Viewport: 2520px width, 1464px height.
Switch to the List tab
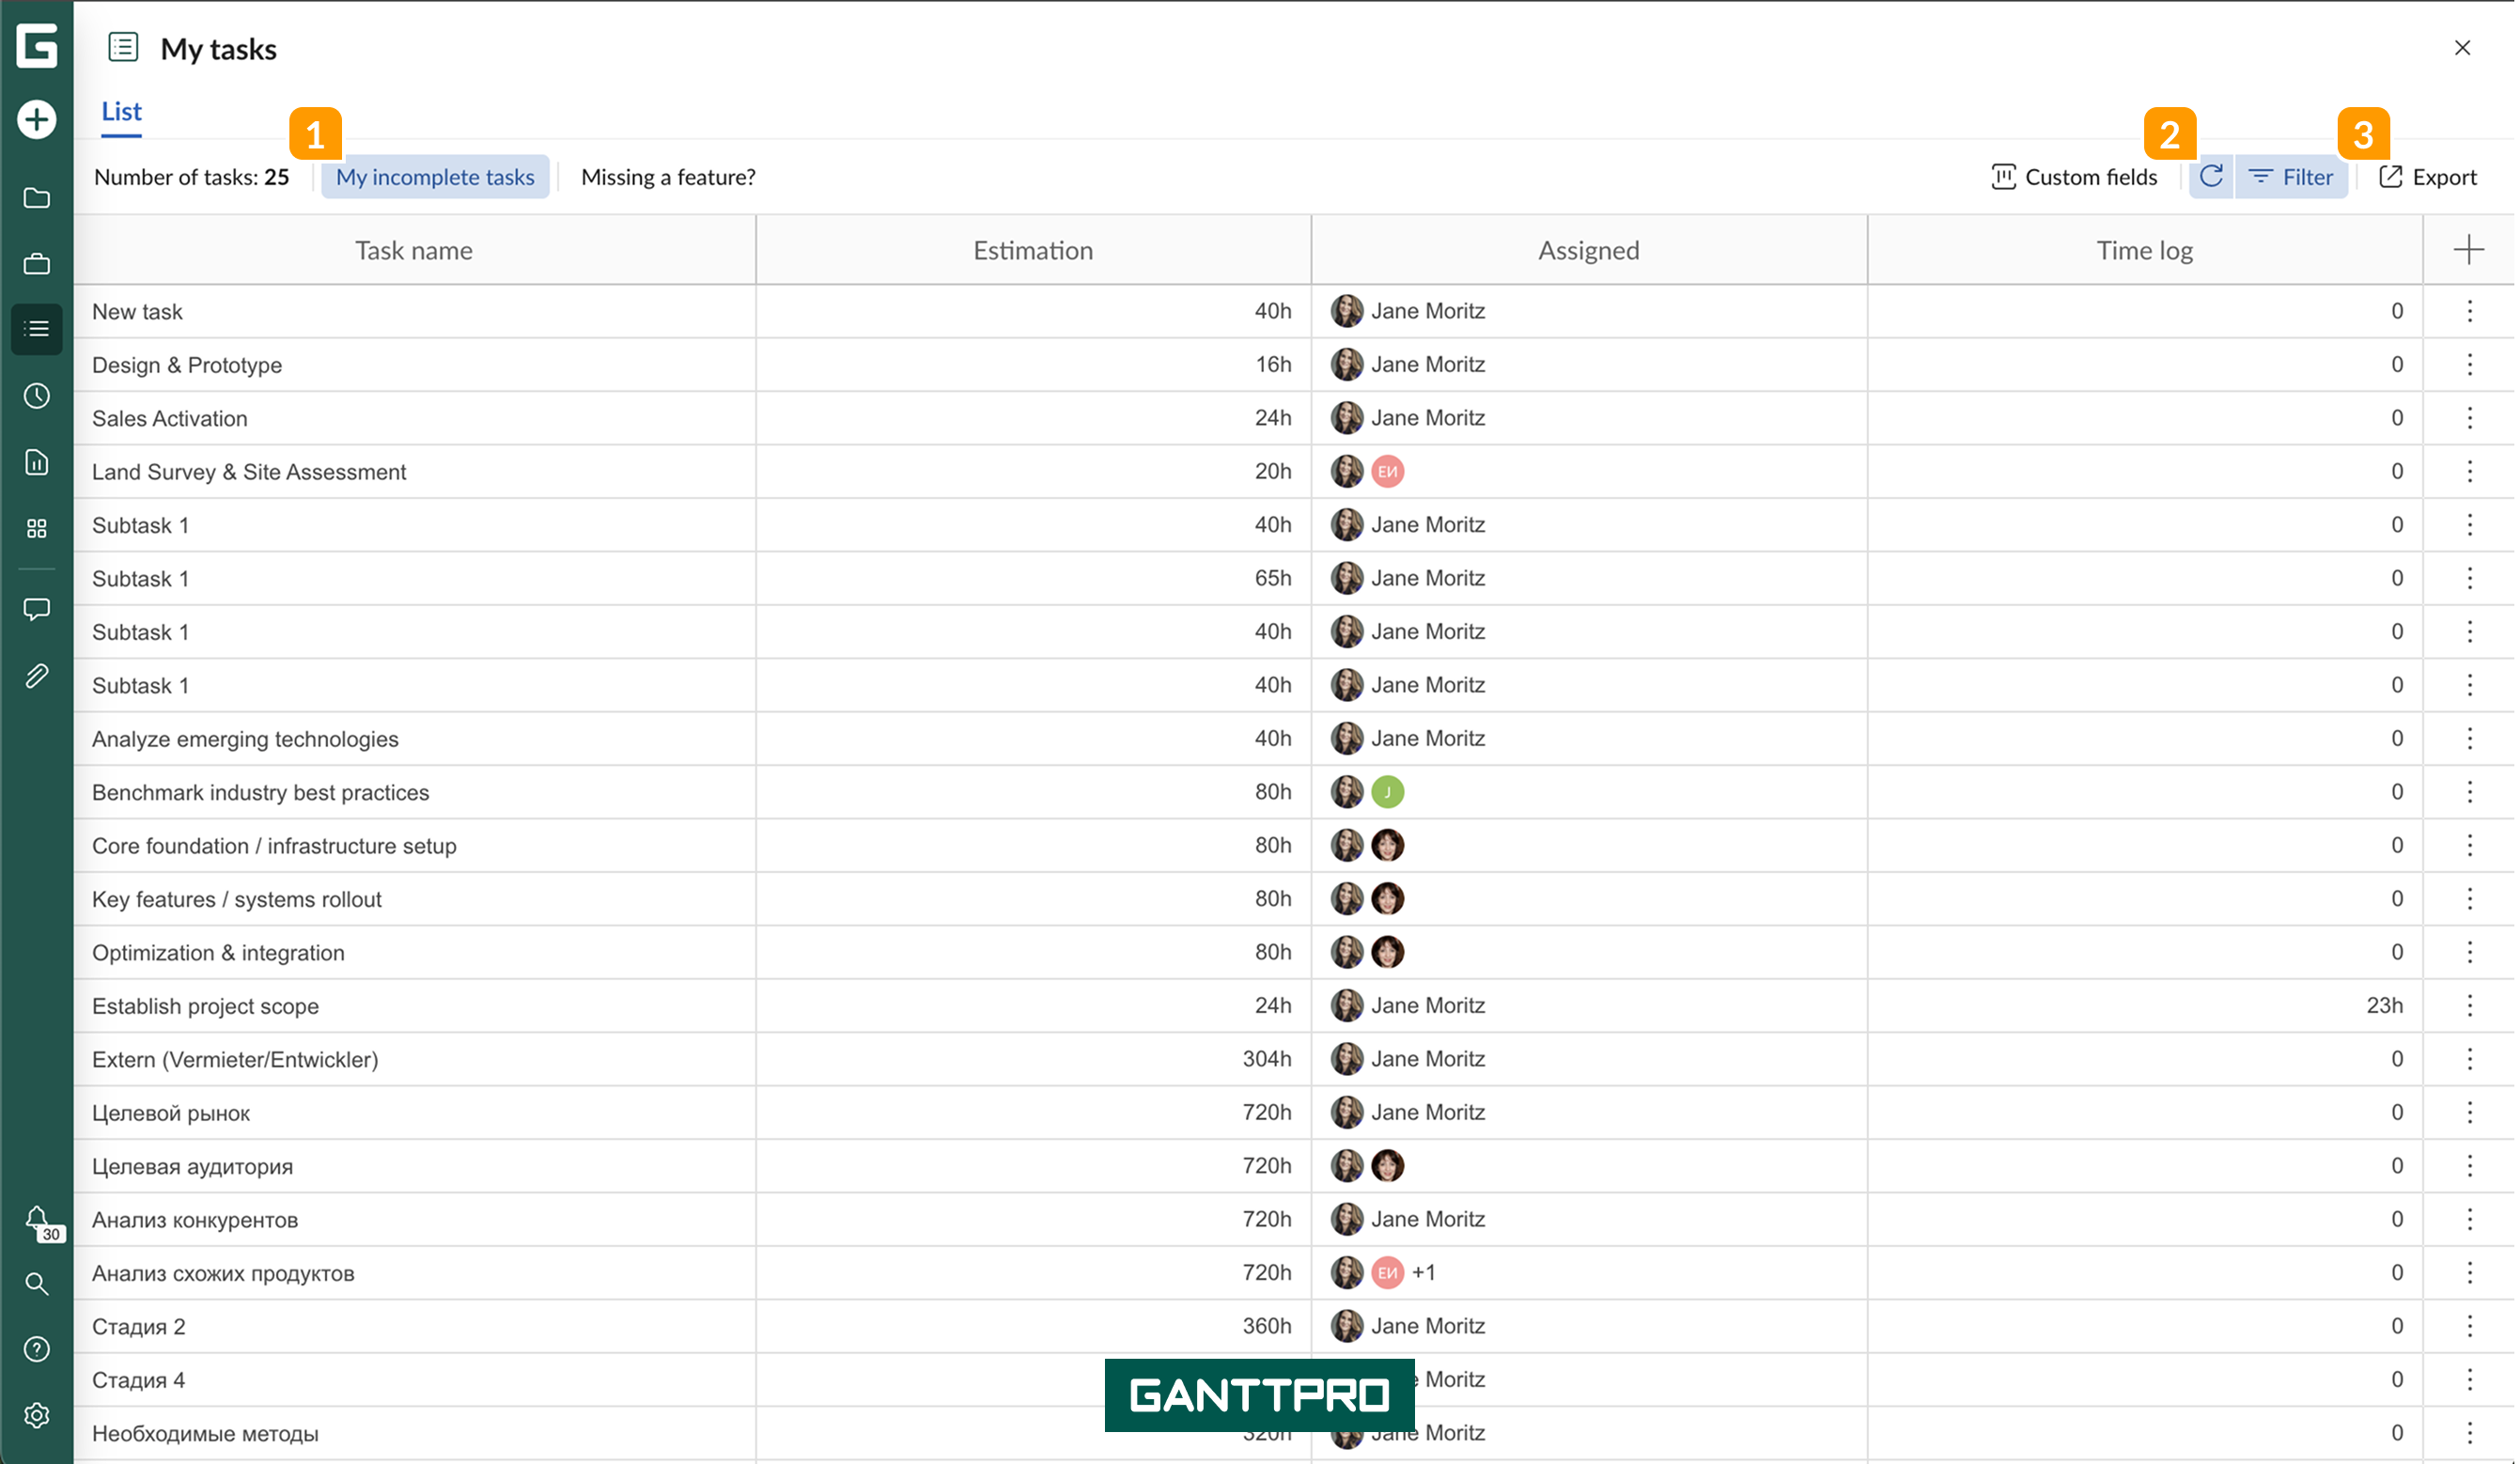pos(121,112)
